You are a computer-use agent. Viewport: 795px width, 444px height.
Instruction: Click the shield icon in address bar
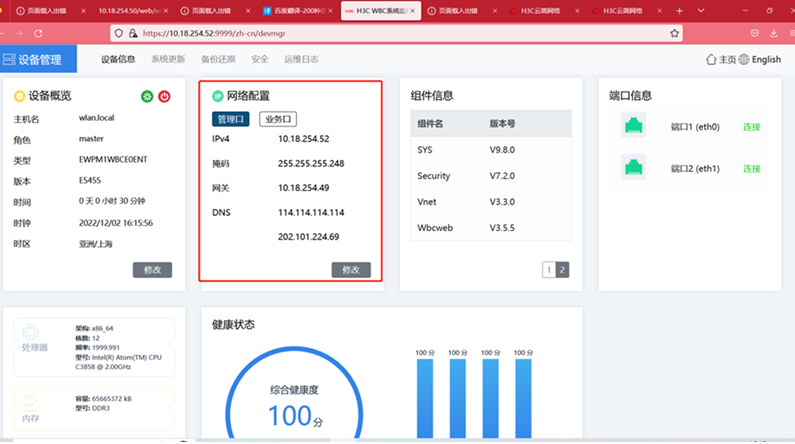(x=119, y=33)
